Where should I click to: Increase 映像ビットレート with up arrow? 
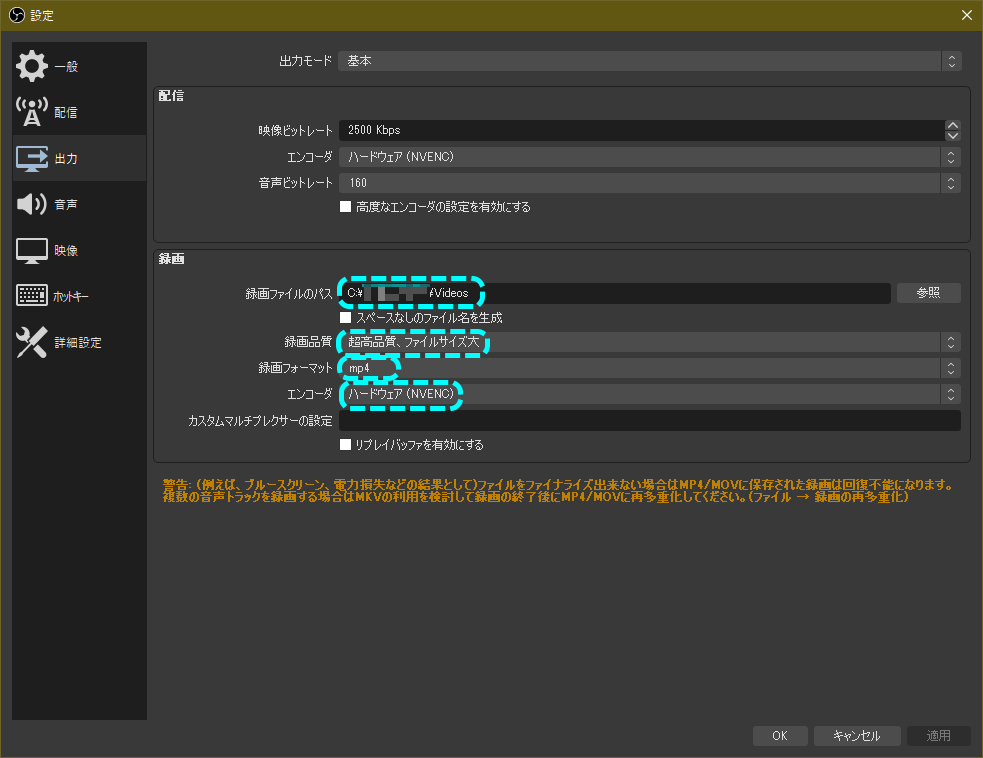953,125
